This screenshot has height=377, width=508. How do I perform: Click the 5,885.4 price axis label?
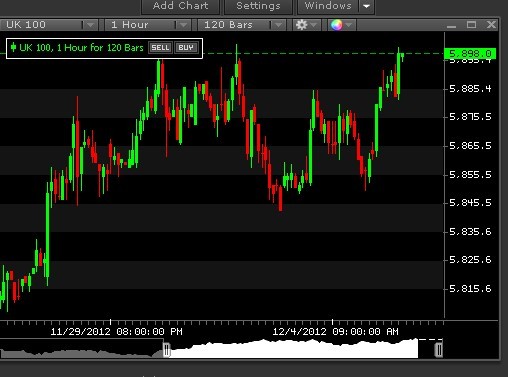pyautogui.click(x=470, y=89)
